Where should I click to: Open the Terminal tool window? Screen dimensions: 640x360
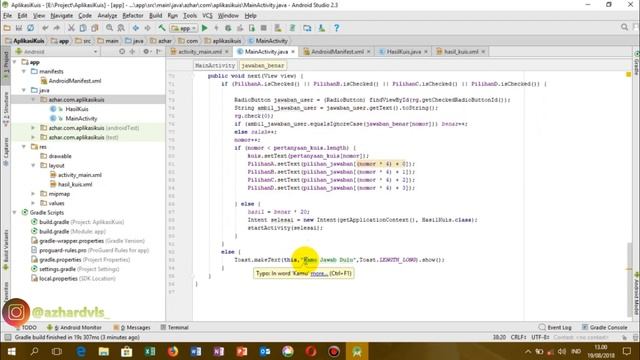[174, 328]
